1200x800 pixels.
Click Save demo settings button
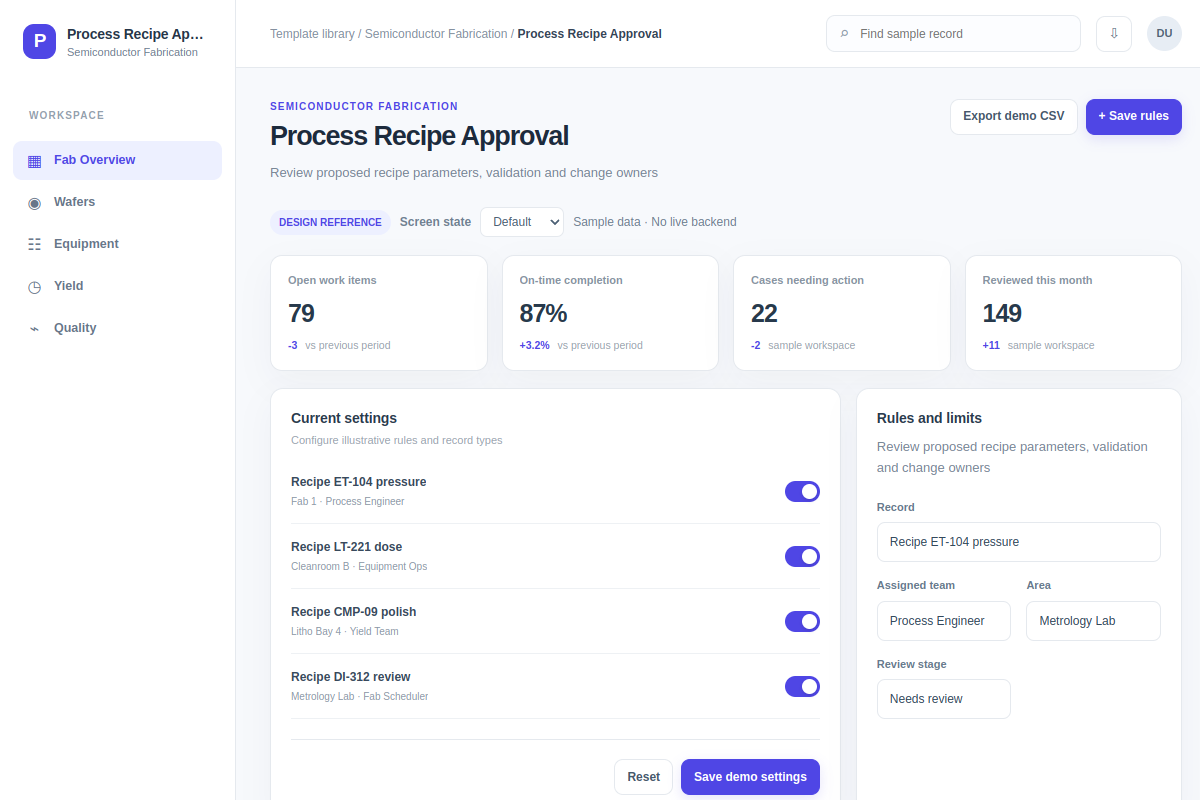[750, 777]
